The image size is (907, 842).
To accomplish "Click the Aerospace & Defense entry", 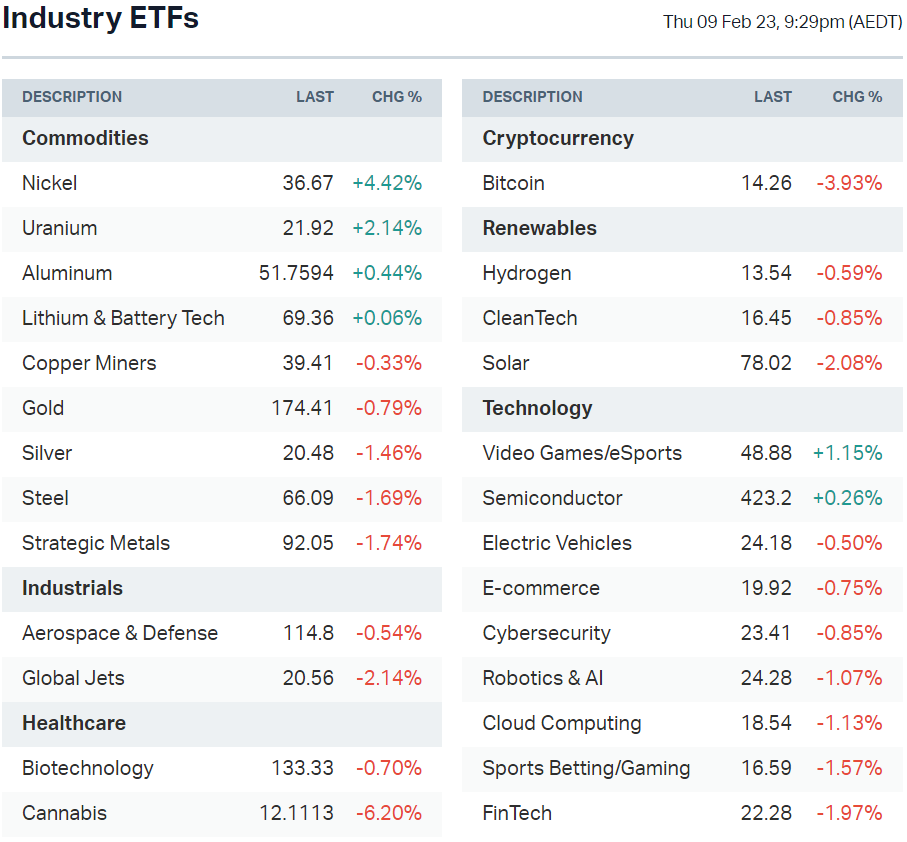I will pyautogui.click(x=120, y=633).
